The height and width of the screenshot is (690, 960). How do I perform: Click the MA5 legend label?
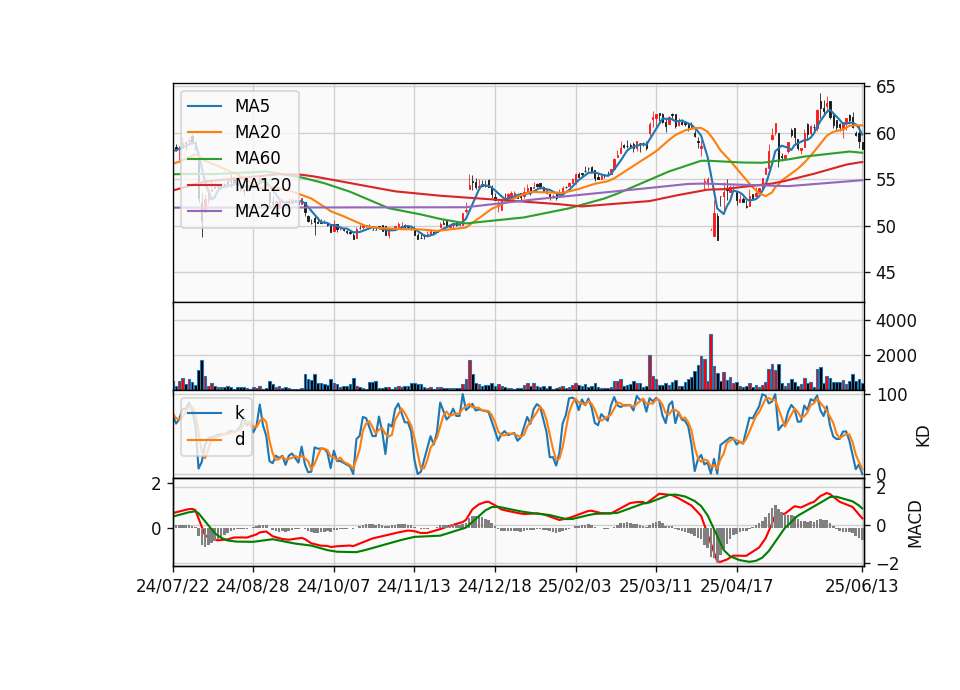click(252, 106)
